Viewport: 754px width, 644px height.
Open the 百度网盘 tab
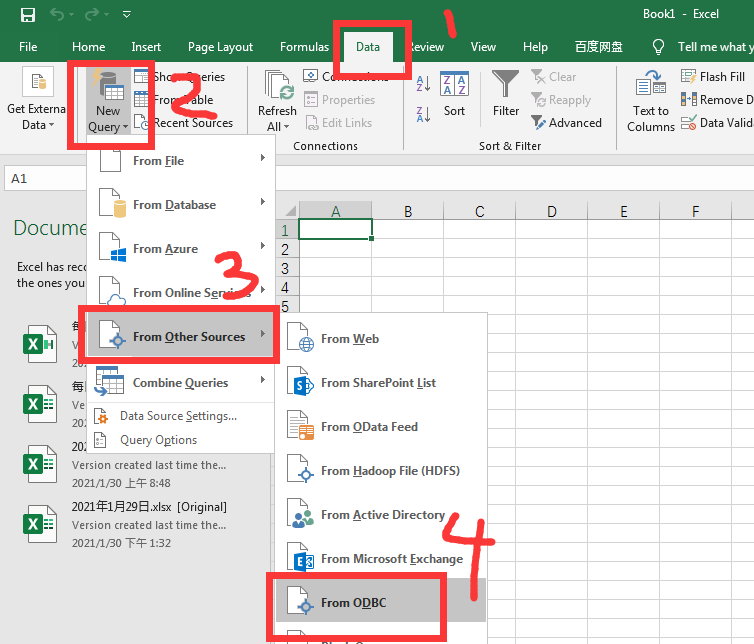599,47
